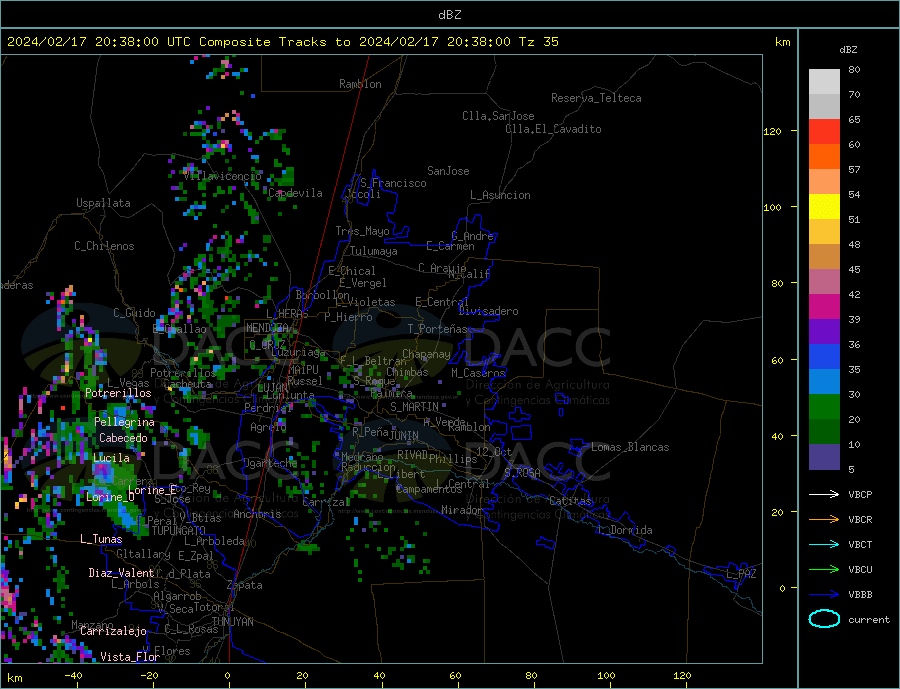Click the Diaz_Valent label
This screenshot has height=689, width=900.
click(121, 573)
